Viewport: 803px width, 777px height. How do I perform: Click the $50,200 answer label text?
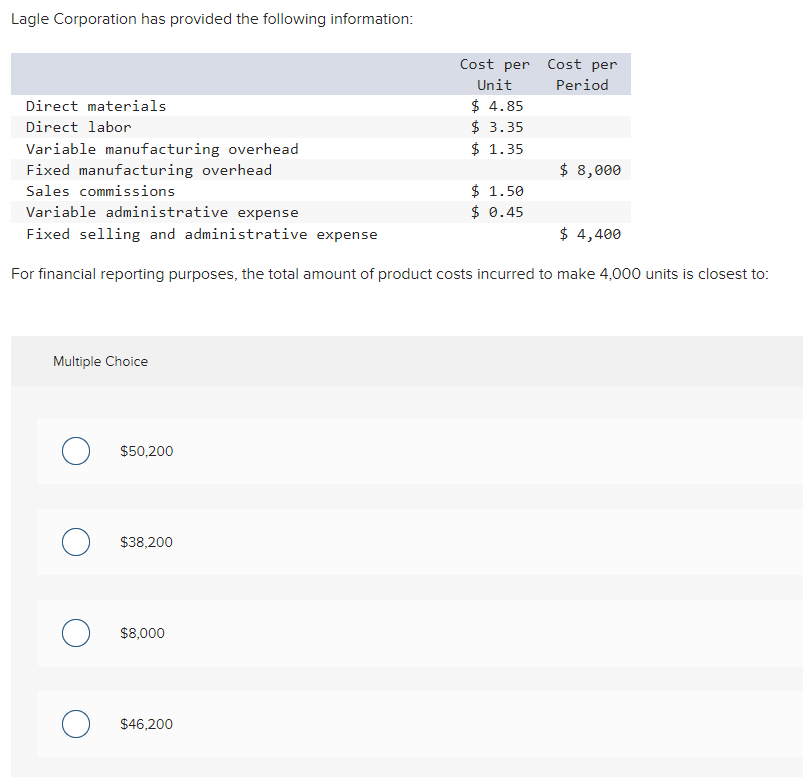pos(146,451)
